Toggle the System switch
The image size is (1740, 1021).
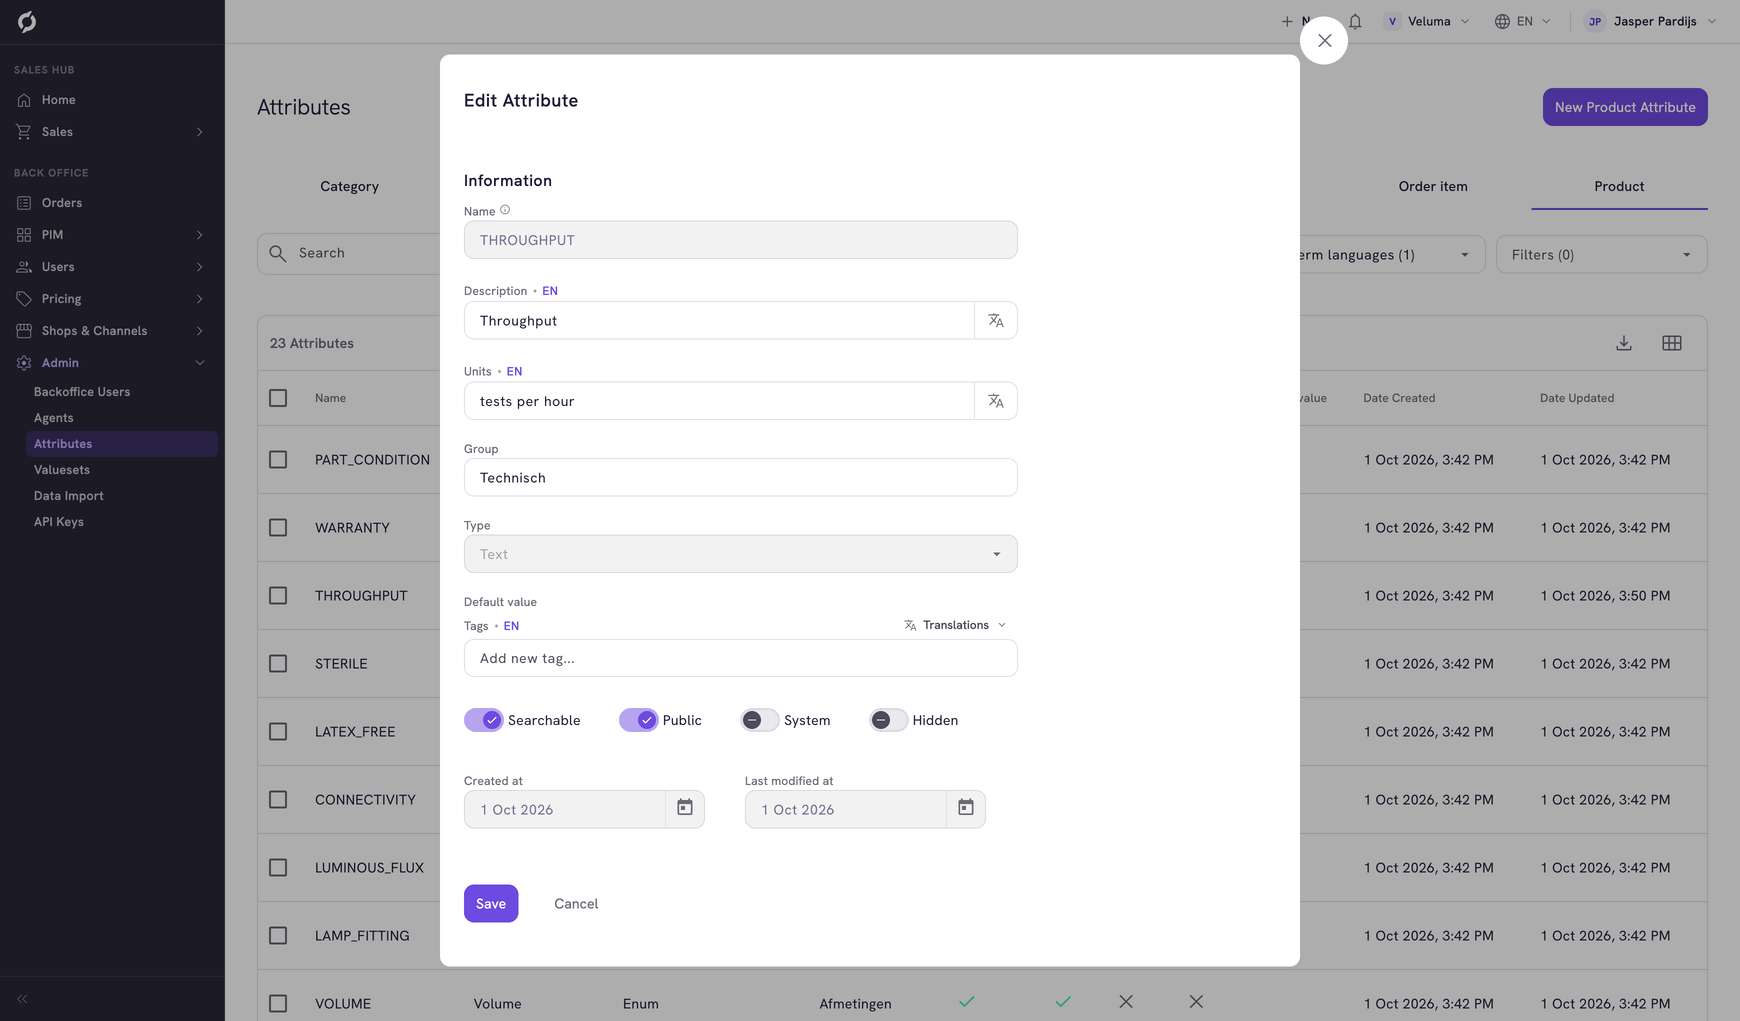coord(760,720)
